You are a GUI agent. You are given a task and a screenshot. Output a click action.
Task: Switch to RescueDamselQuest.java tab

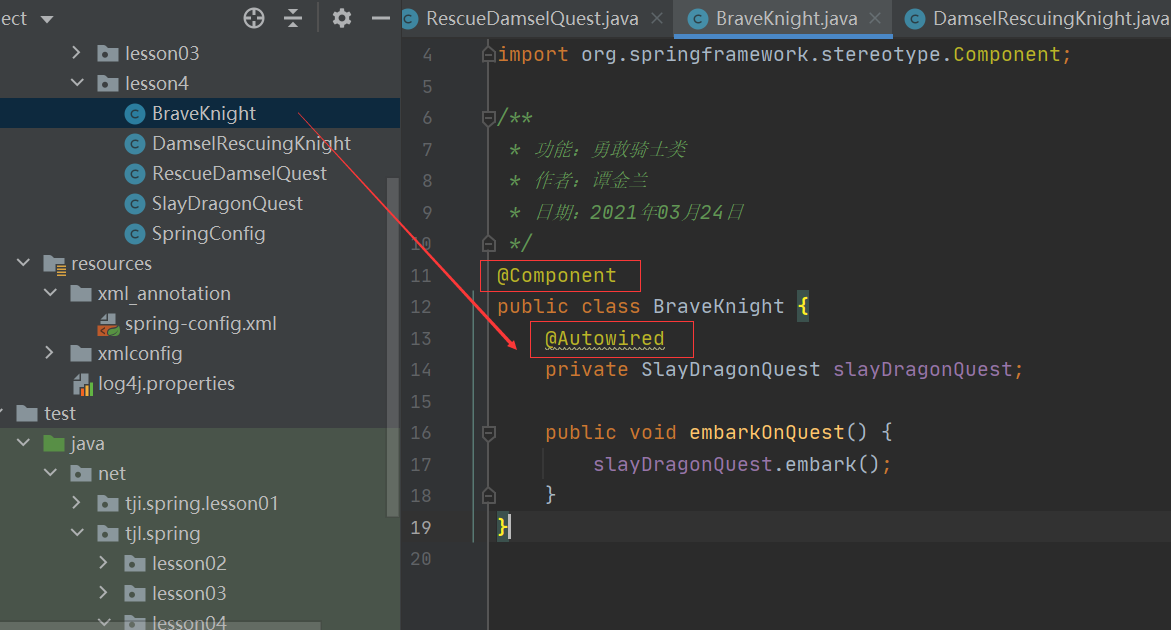pyautogui.click(x=532, y=19)
